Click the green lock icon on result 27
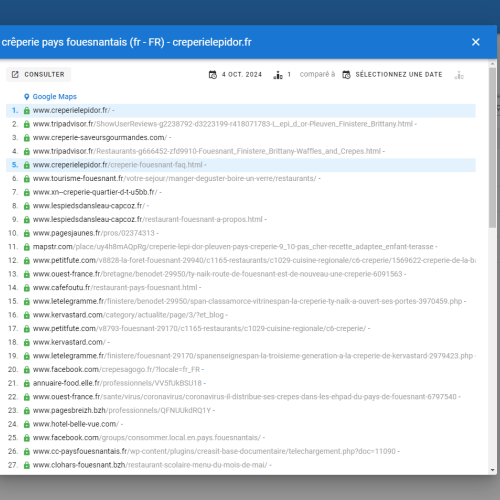The height and width of the screenshot is (500, 500). pos(27,466)
